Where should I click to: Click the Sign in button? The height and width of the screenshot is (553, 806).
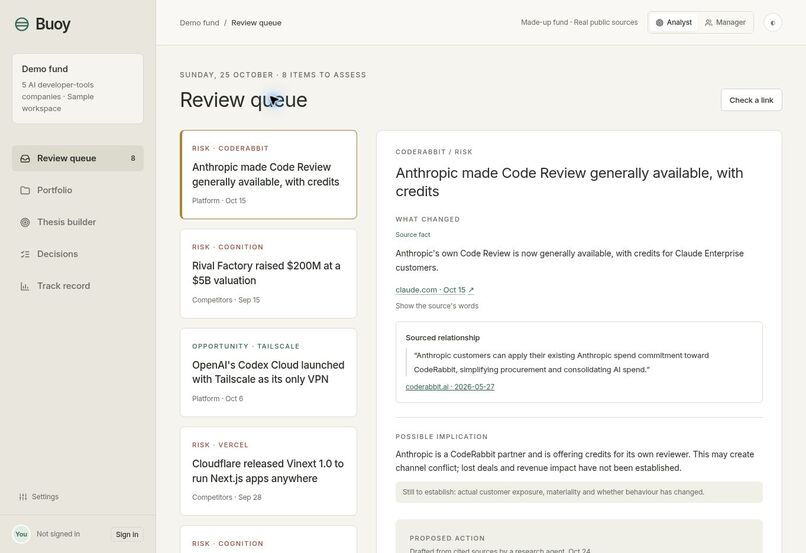point(127,534)
